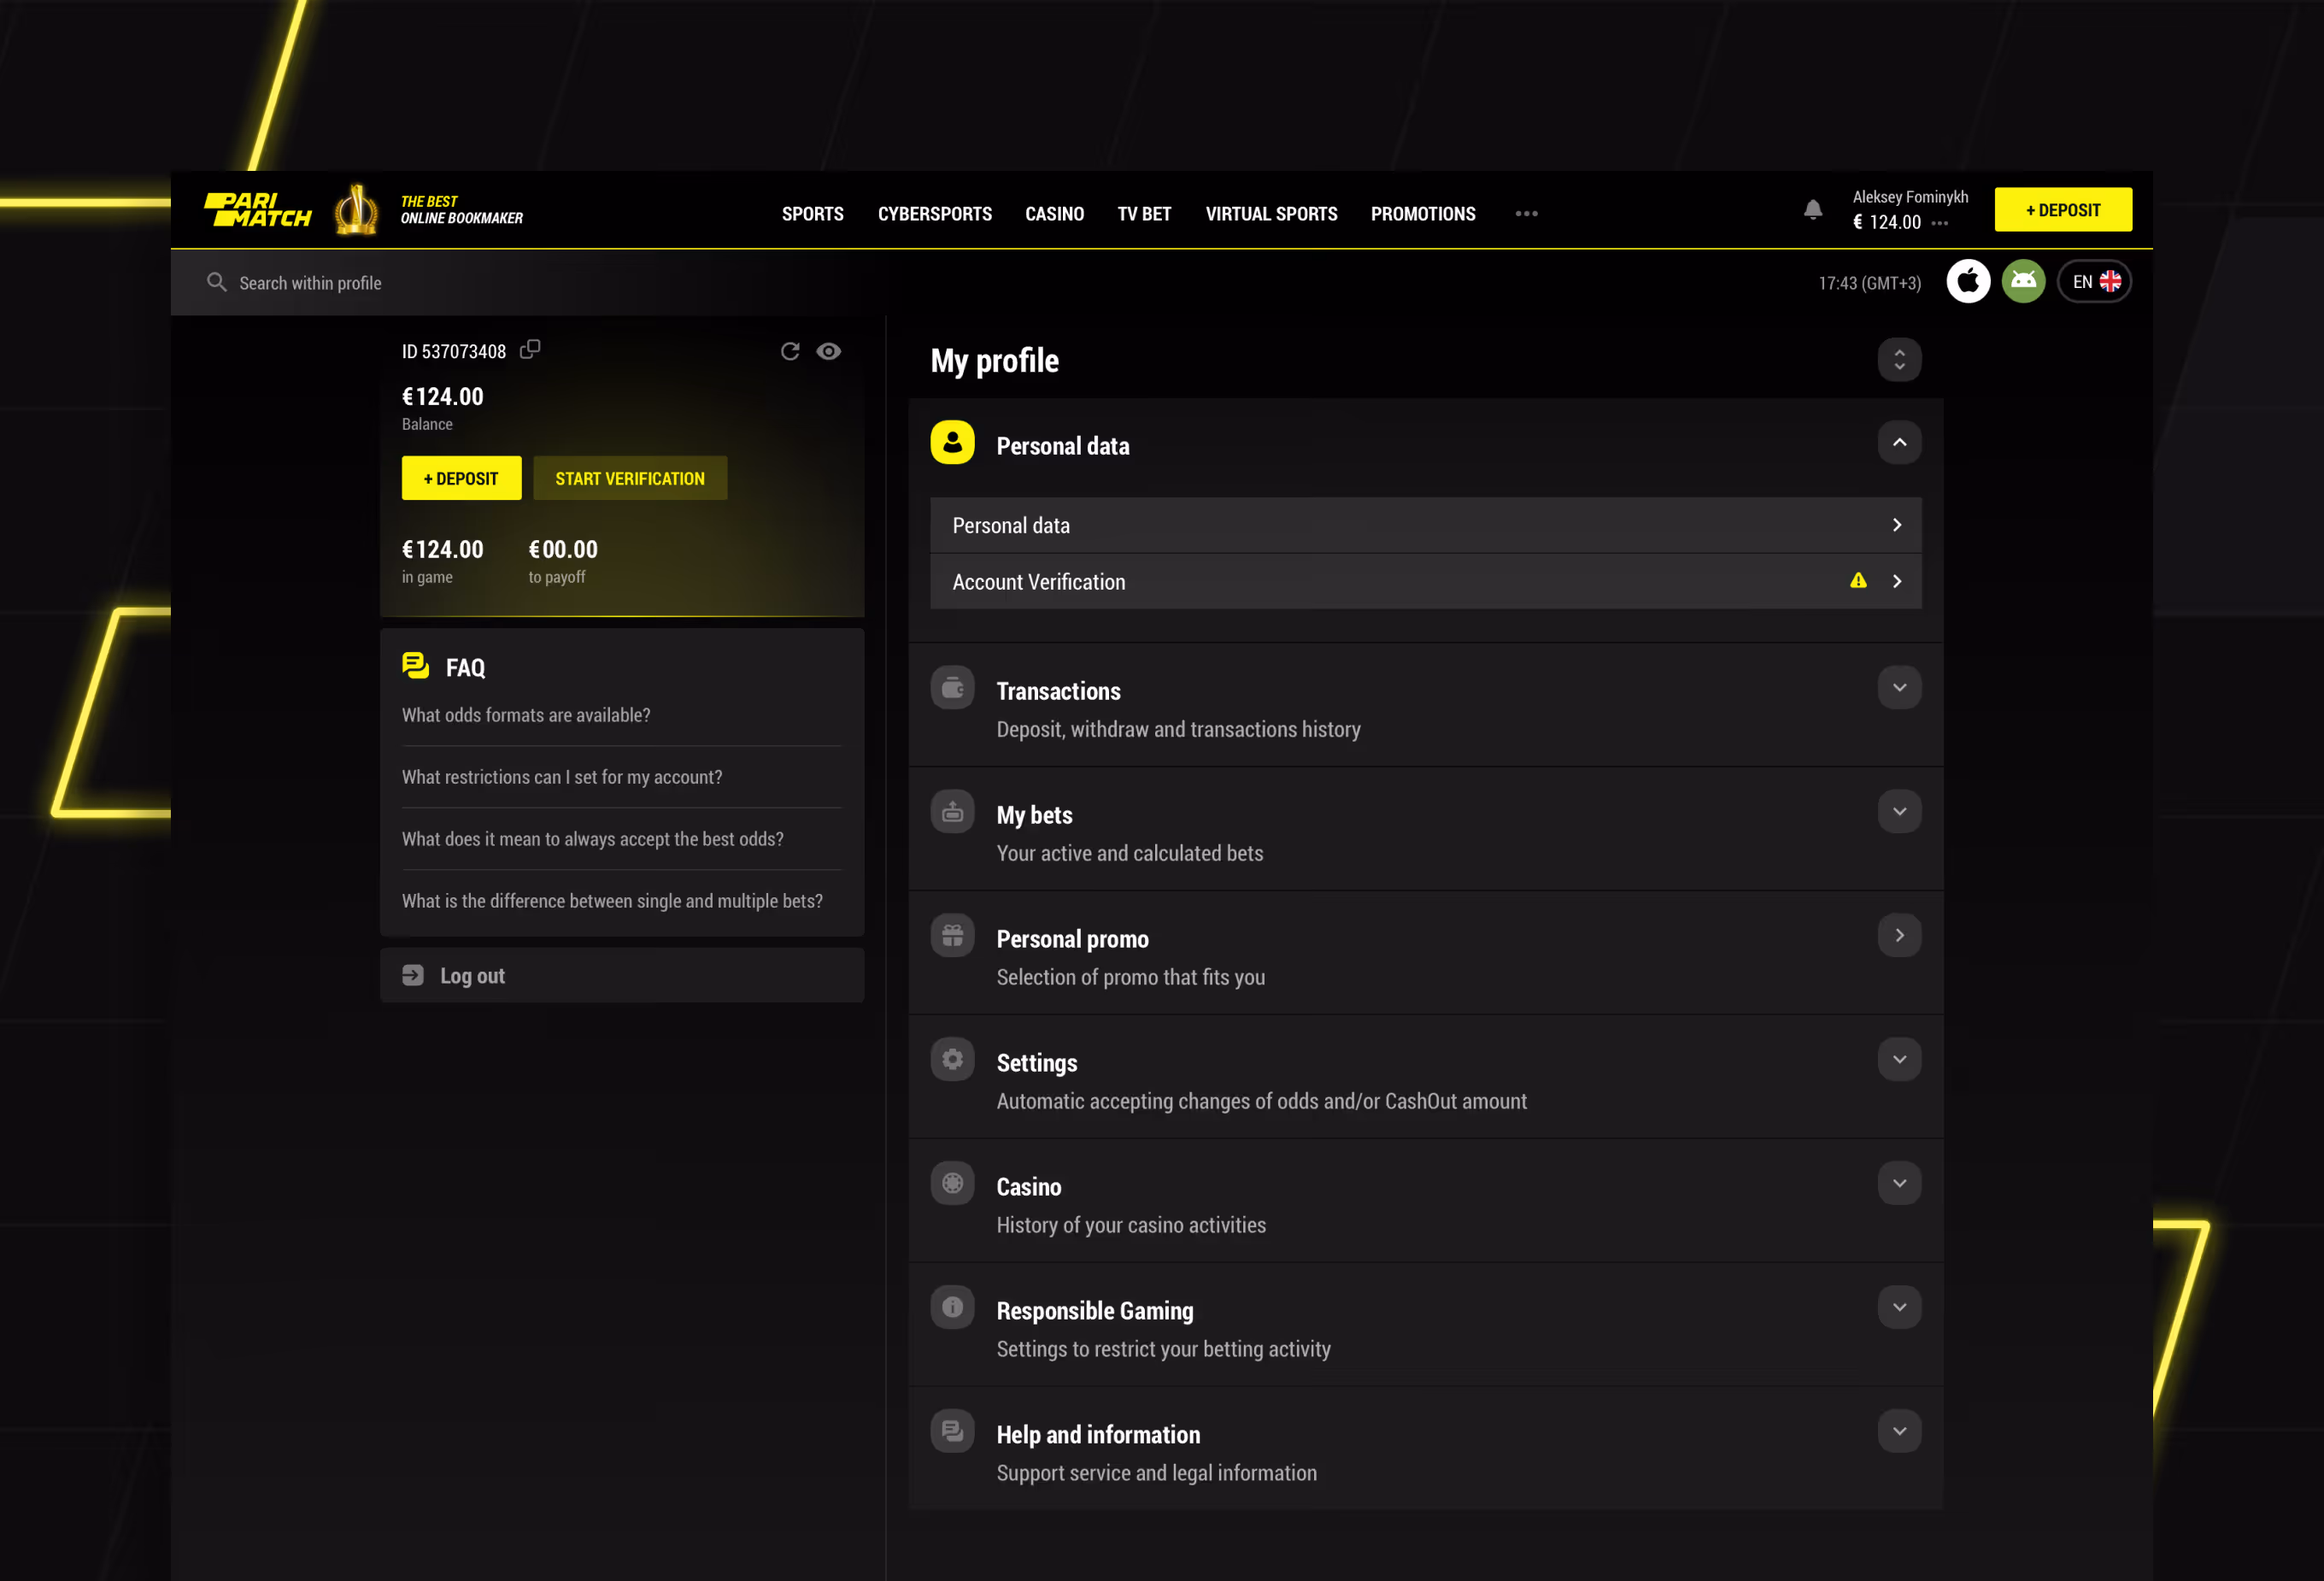The width and height of the screenshot is (2324, 1581).
Task: Click the Parimatch logo
Action: coord(258,210)
